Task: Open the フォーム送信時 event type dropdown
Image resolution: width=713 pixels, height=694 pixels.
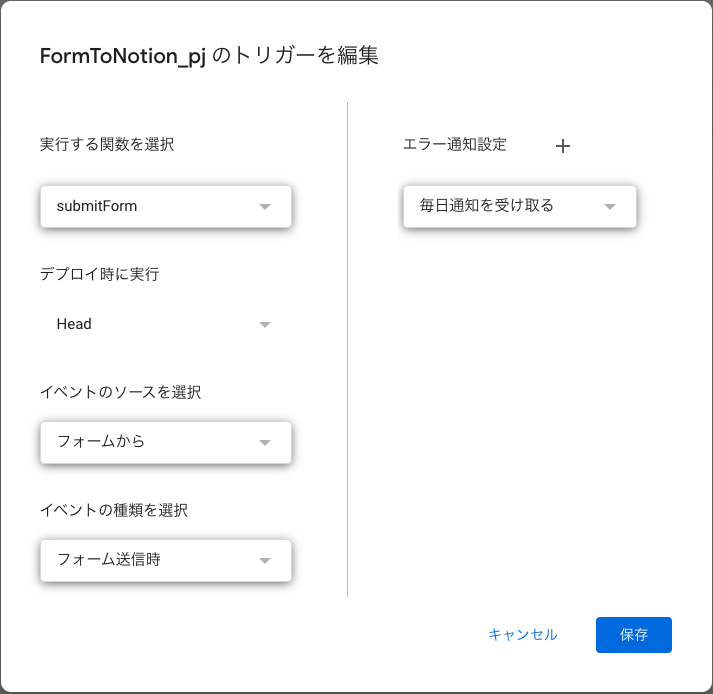Action: [x=166, y=561]
